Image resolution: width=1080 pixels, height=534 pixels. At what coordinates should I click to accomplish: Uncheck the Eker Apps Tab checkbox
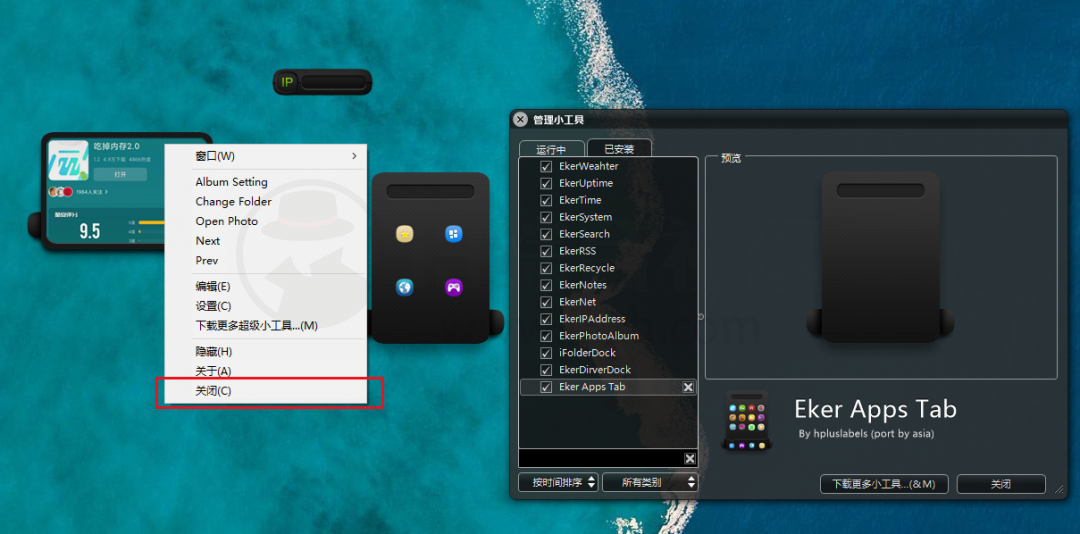click(546, 387)
